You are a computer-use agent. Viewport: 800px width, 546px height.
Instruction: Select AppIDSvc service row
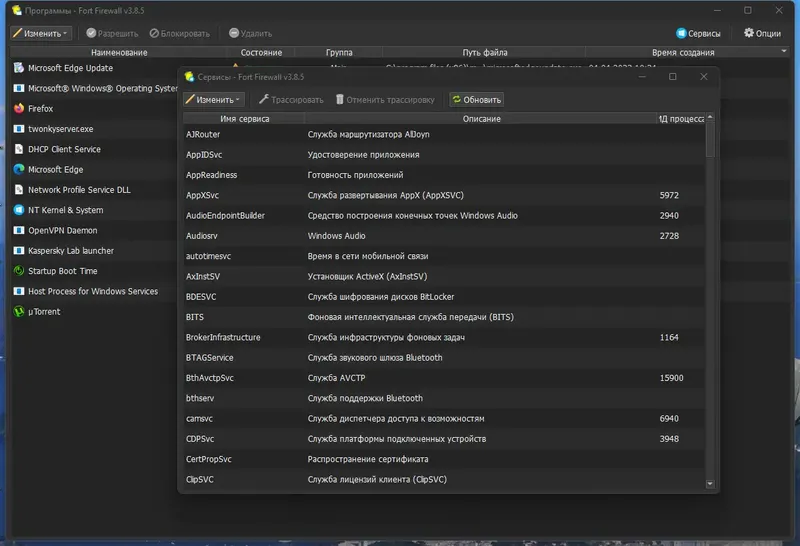(444, 155)
